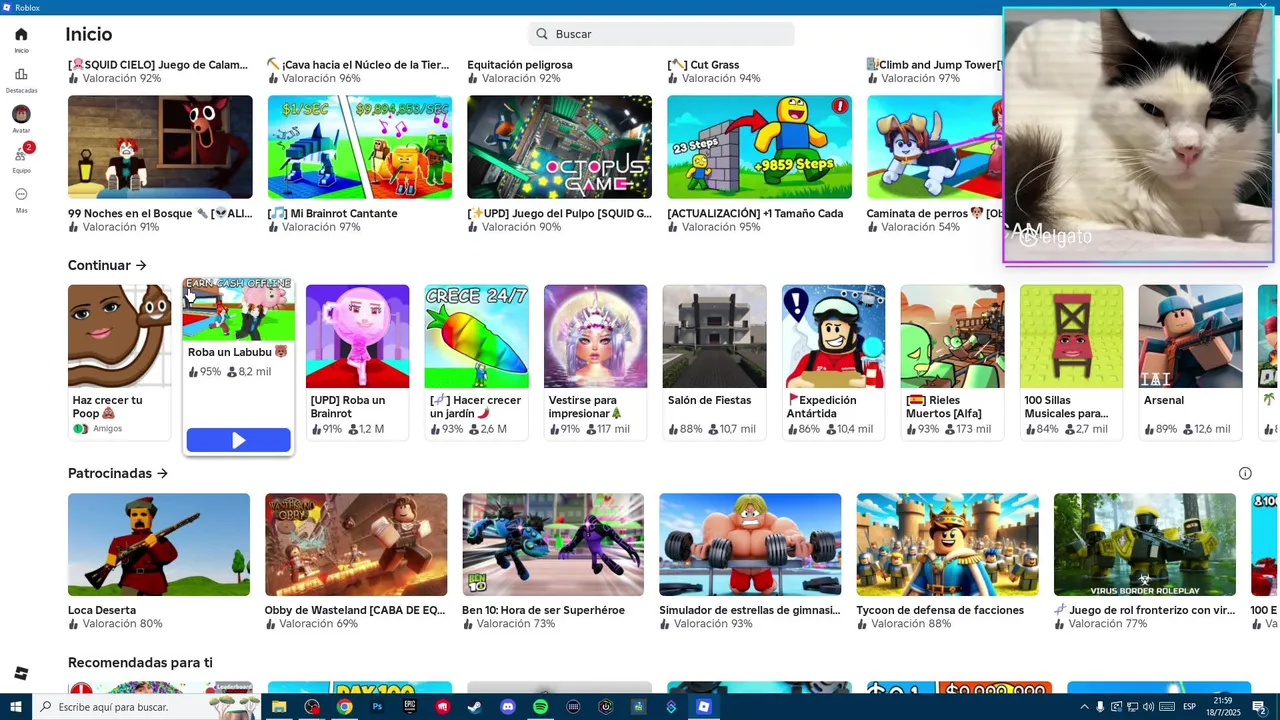Open Rieles Muertos [Alfa] tile
Viewport: 1280px width, 720px height.
click(x=952, y=362)
